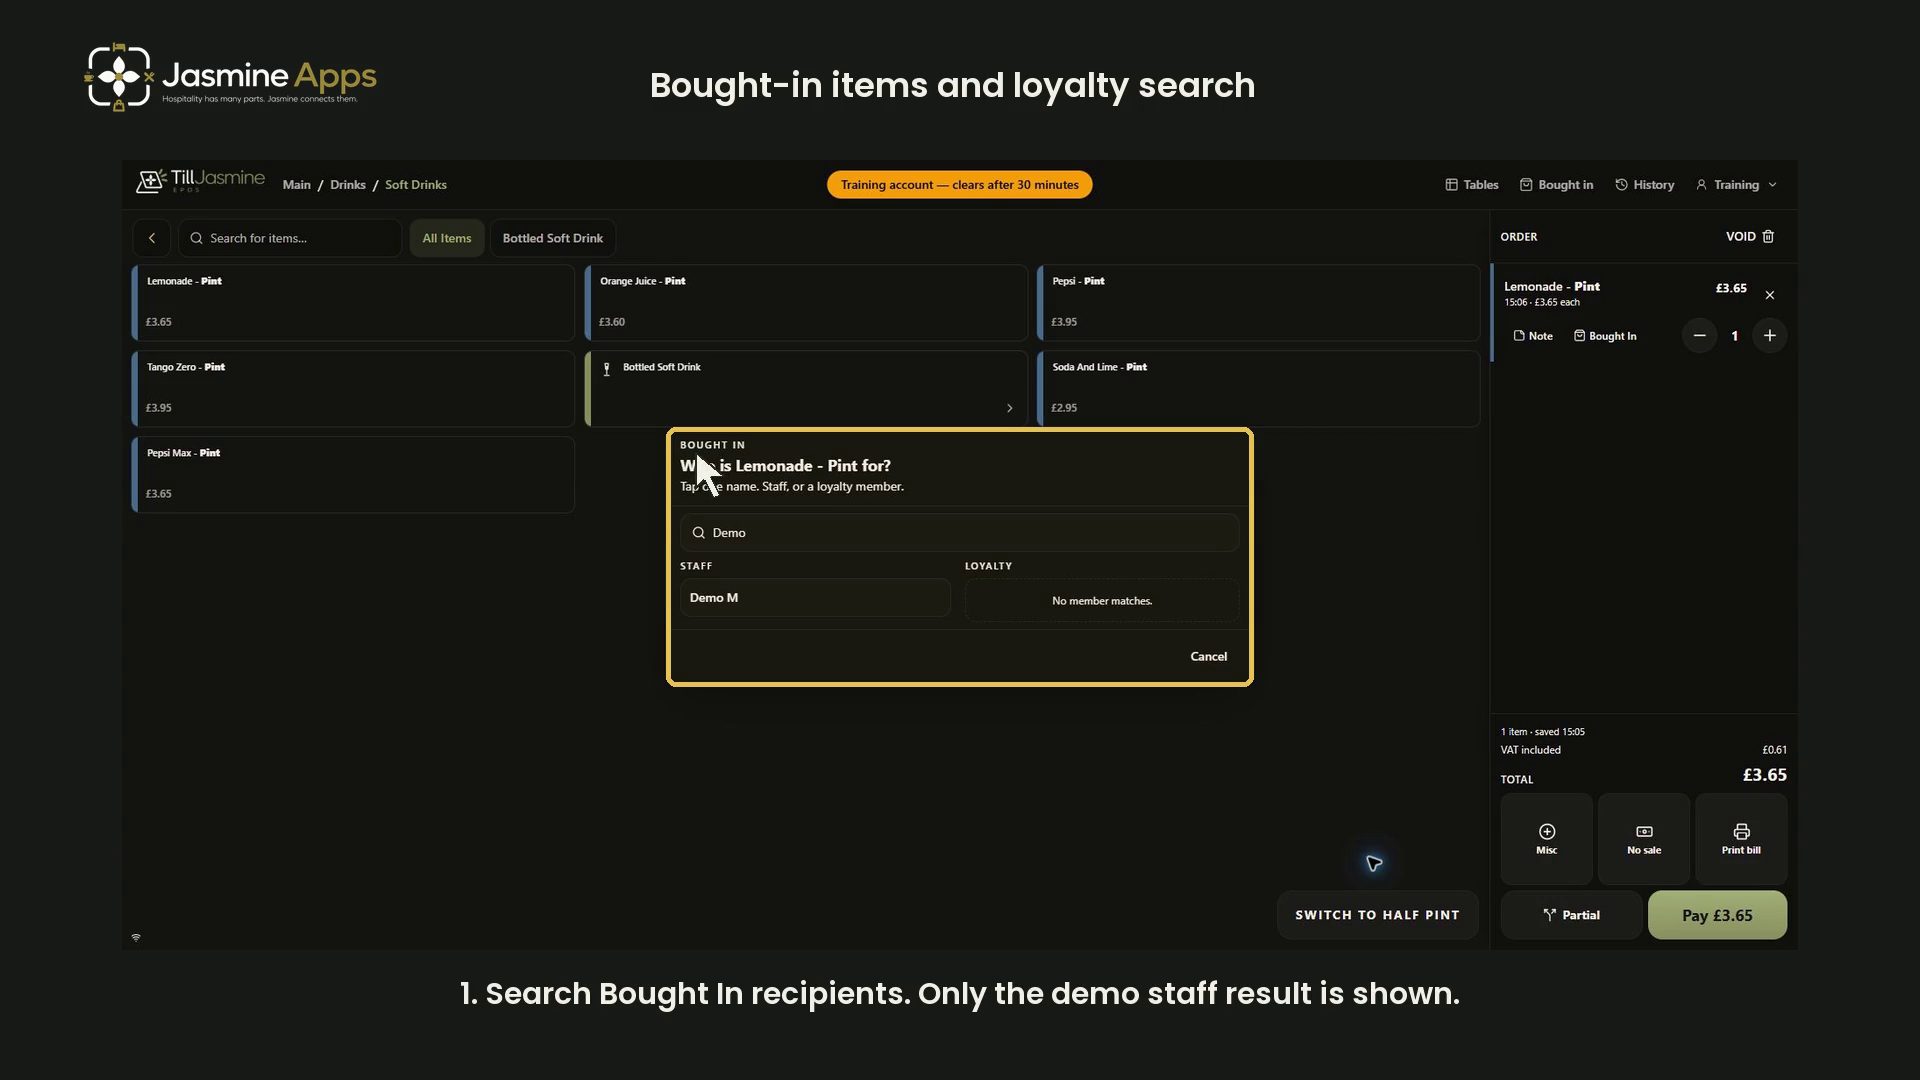This screenshot has width=1920, height=1080.
Task: Click the VOID trash icon
Action: pos(1768,237)
